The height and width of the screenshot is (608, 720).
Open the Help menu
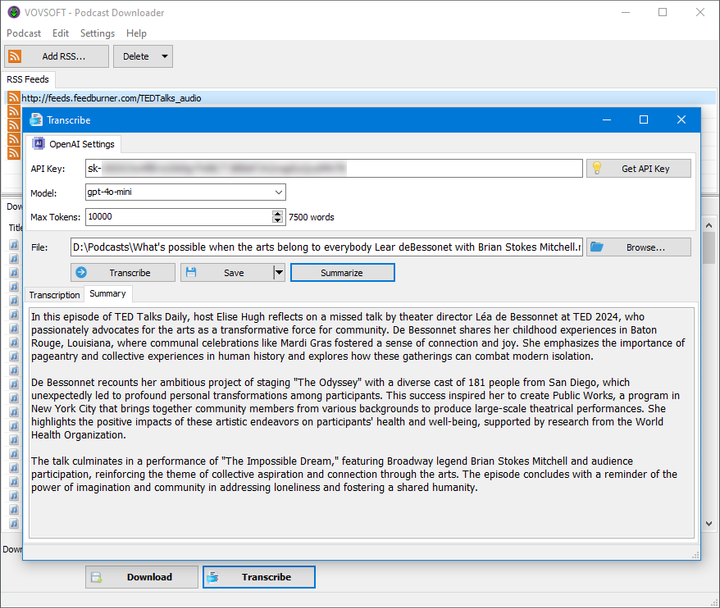point(136,33)
